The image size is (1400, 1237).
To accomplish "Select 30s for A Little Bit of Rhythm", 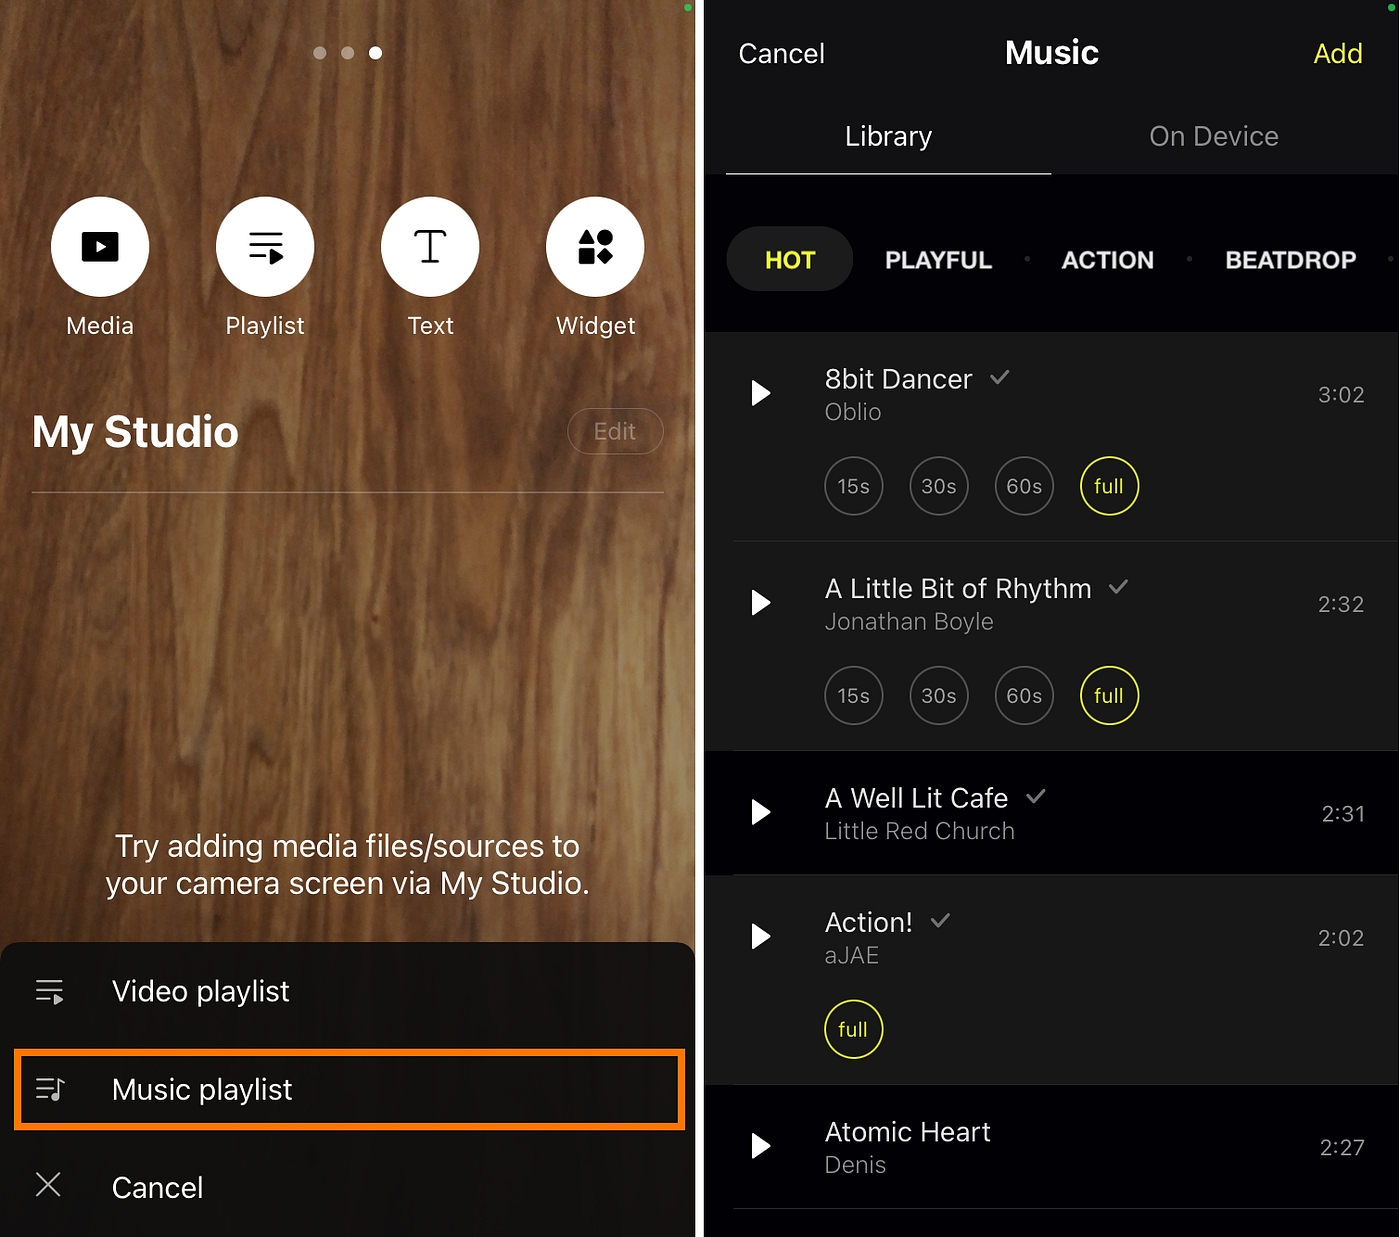I will [x=938, y=695].
